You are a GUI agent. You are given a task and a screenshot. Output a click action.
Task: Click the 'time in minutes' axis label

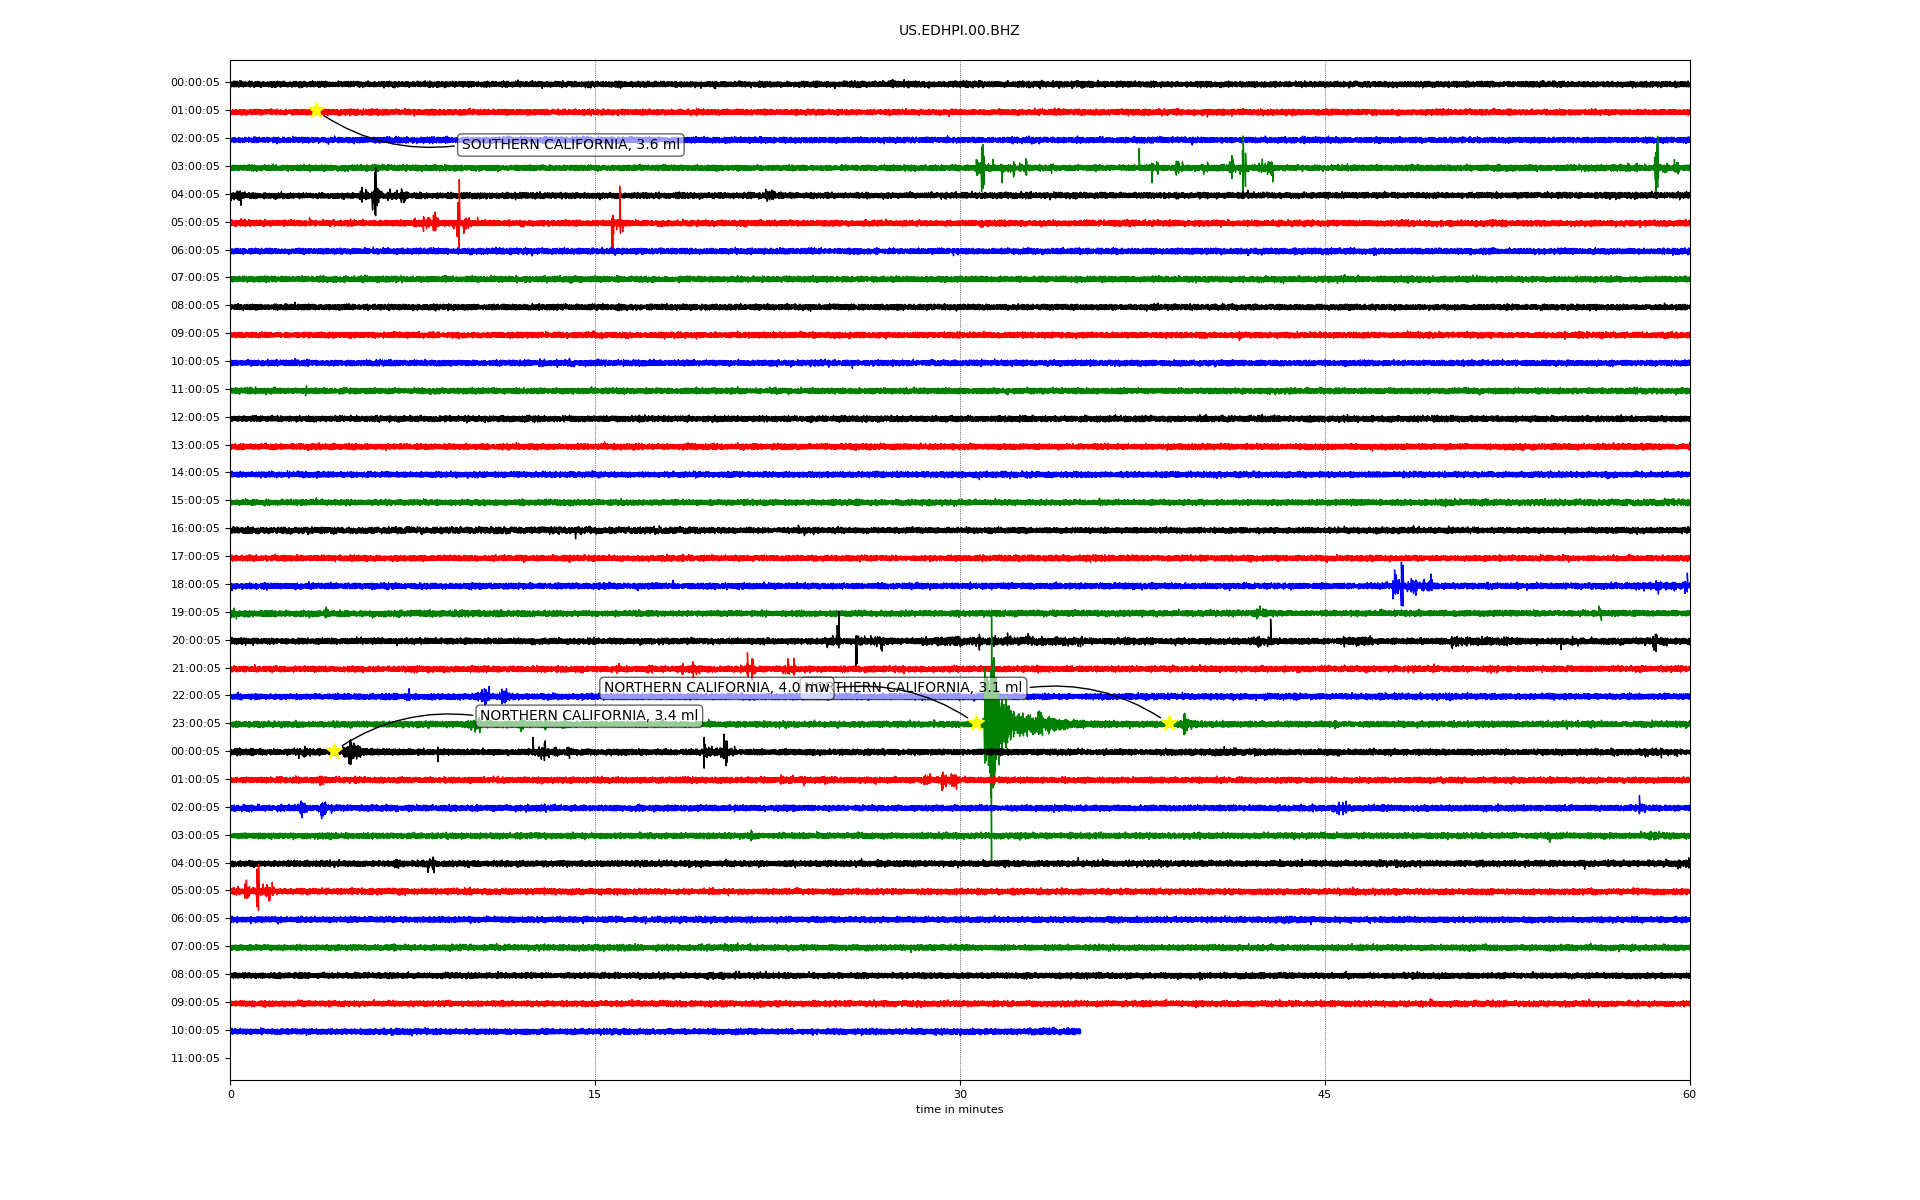click(x=959, y=1109)
